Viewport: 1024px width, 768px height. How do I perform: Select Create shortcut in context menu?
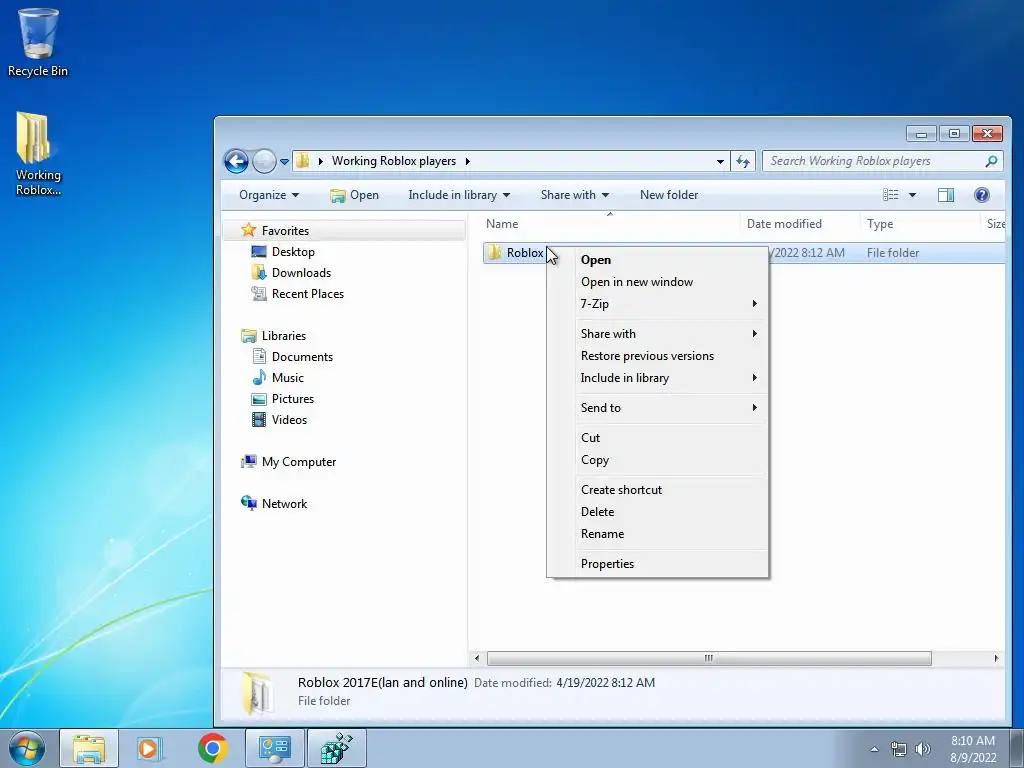(658, 490)
